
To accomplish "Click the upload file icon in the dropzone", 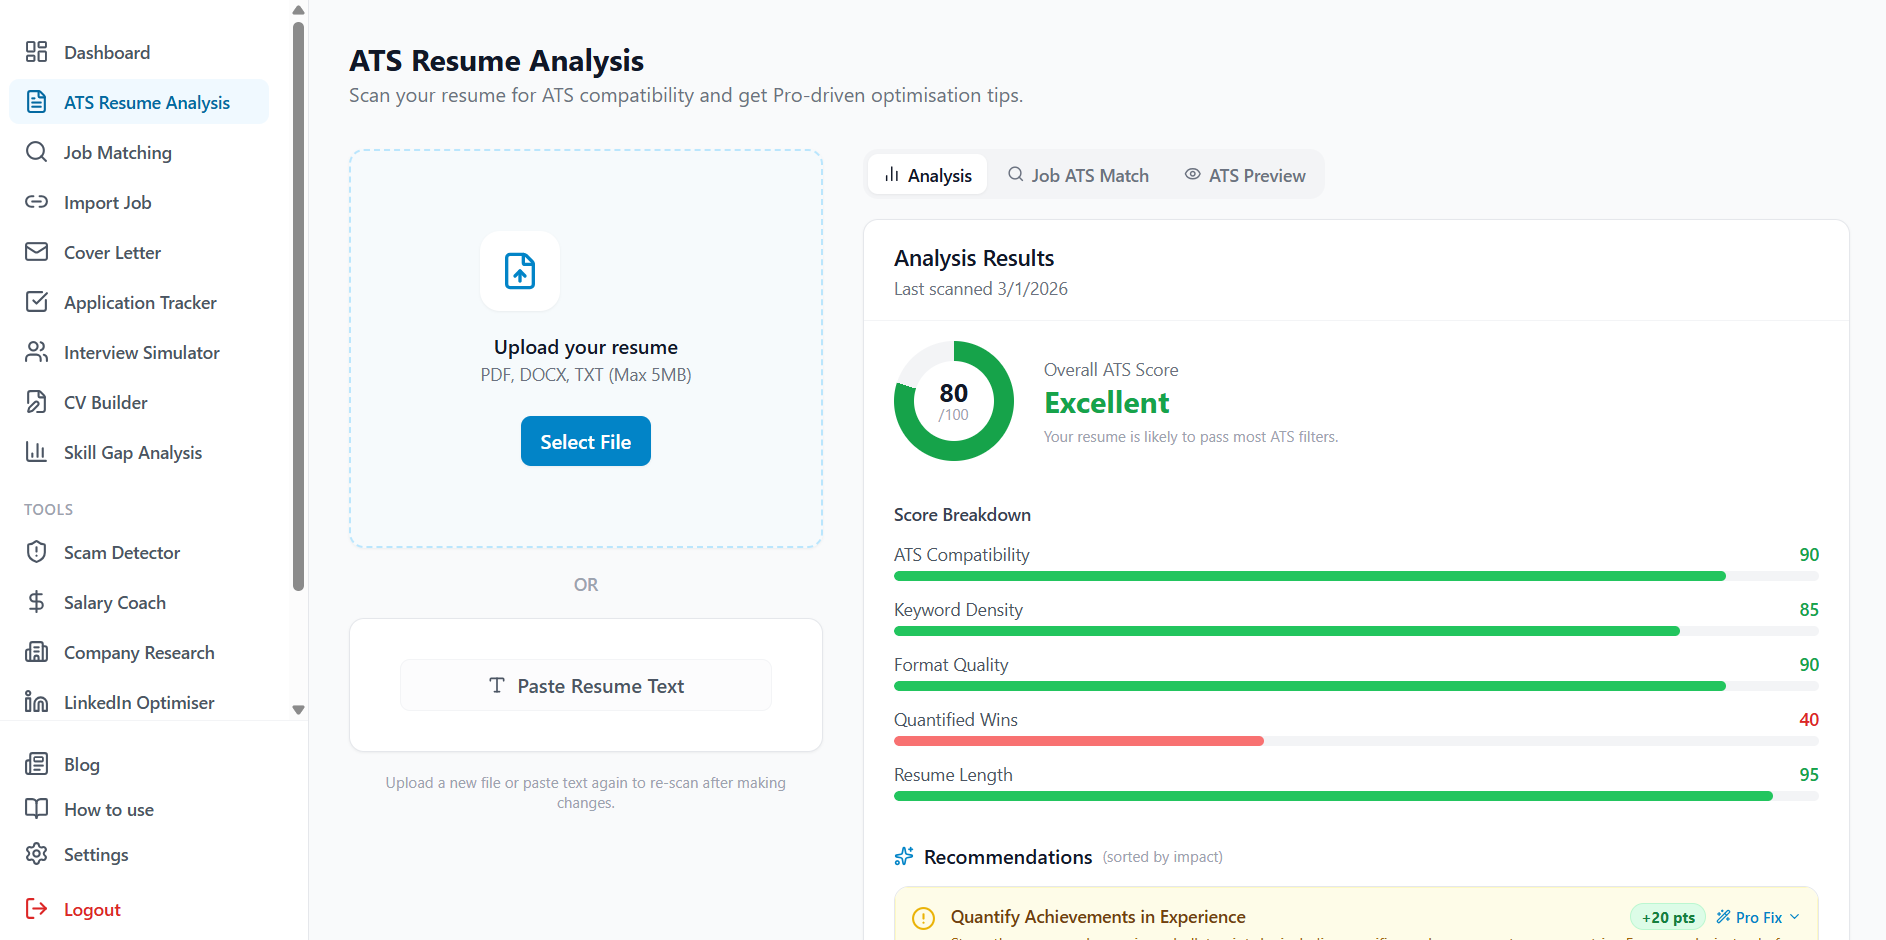I will pyautogui.click(x=520, y=271).
